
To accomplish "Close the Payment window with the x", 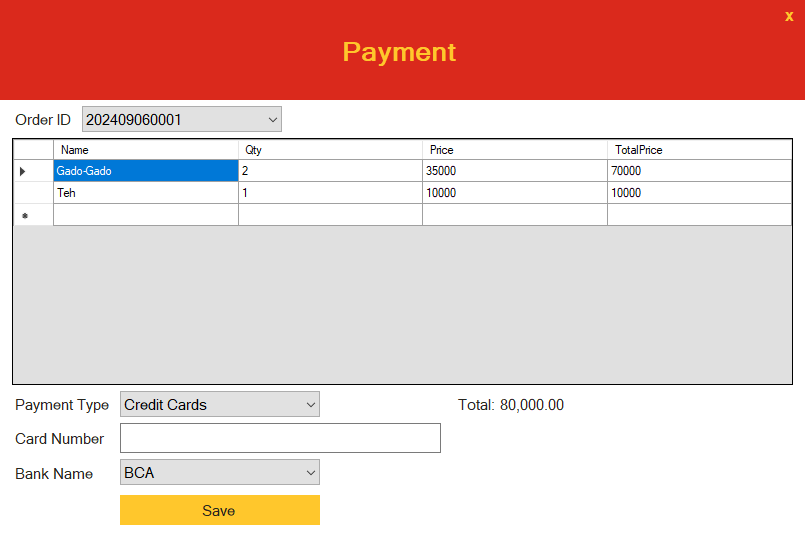I will 789,16.
